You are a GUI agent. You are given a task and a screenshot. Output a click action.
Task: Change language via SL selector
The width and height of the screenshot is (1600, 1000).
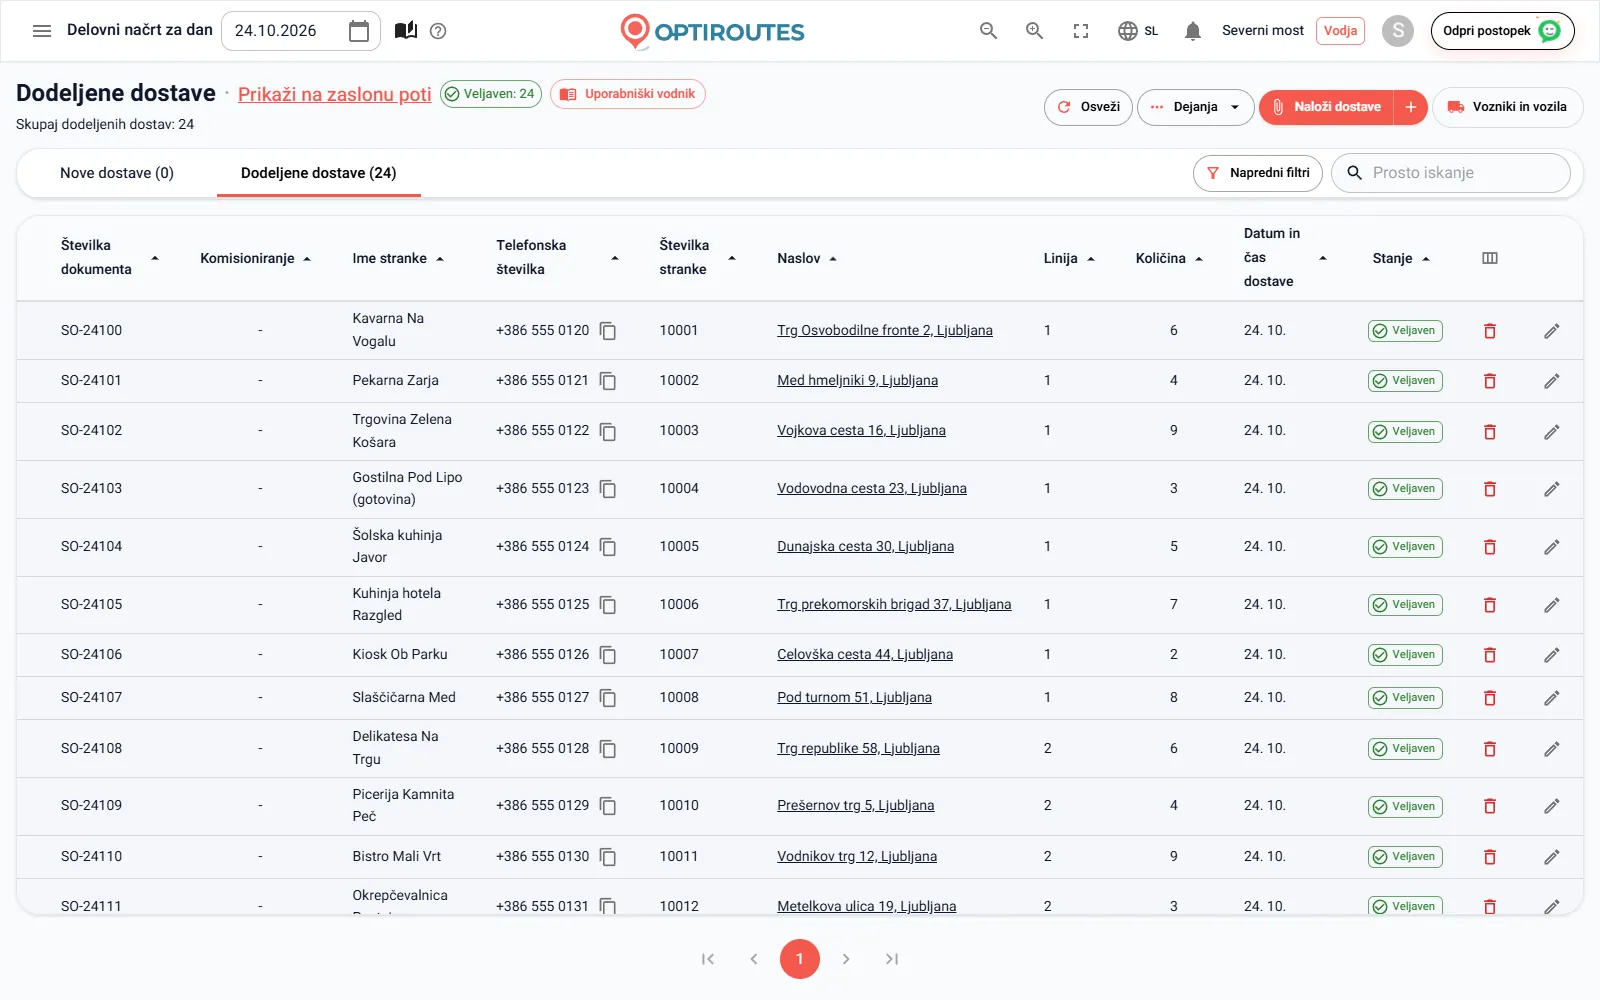(1138, 31)
